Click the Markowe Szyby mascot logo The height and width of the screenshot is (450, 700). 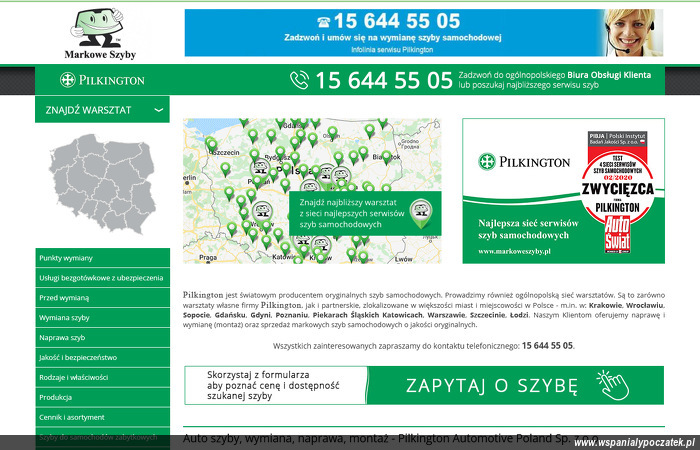coord(100,34)
